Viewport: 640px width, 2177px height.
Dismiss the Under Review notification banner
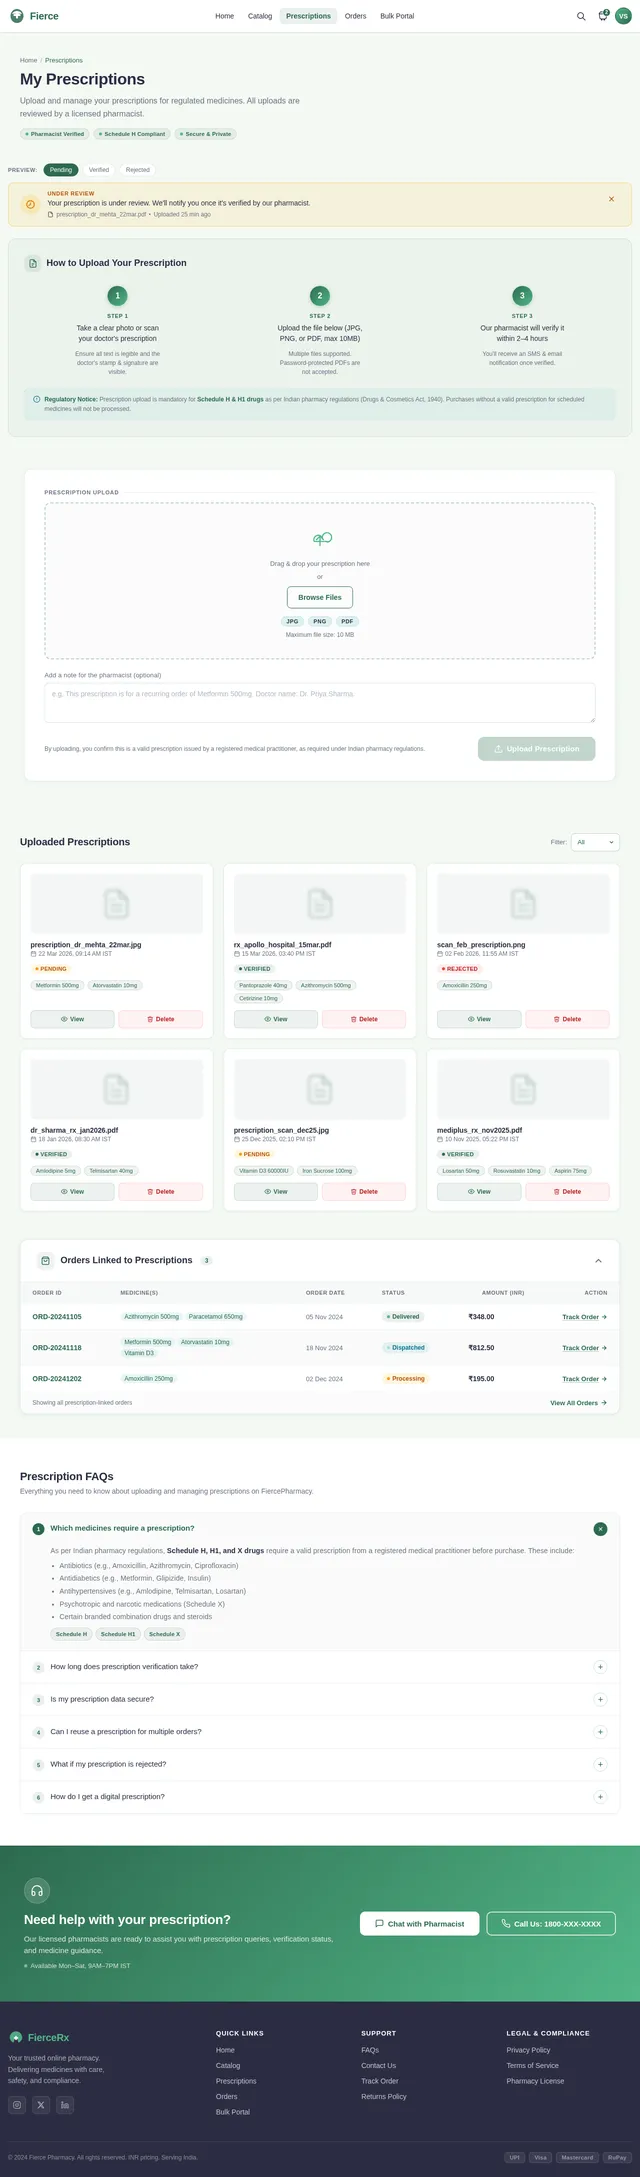611,199
